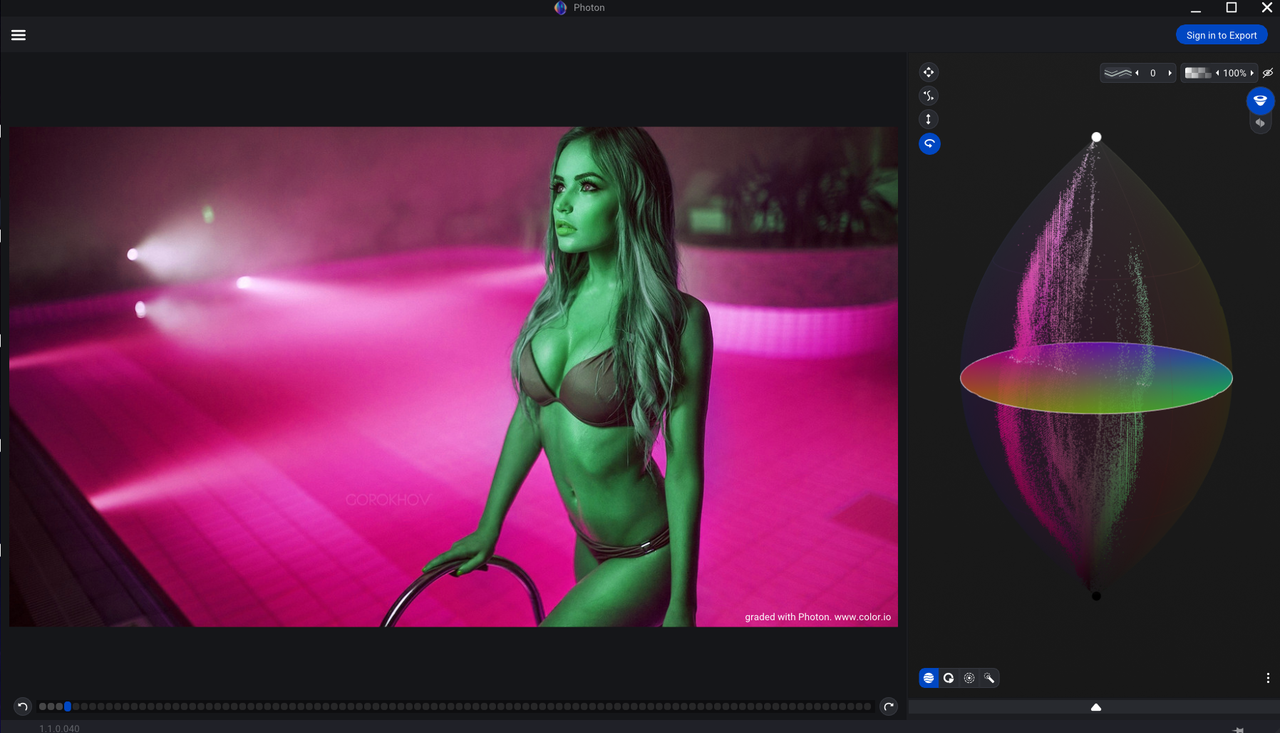1280x733 pixels.
Task: Click the version number 1.1.0.040 text
Action: (59, 728)
